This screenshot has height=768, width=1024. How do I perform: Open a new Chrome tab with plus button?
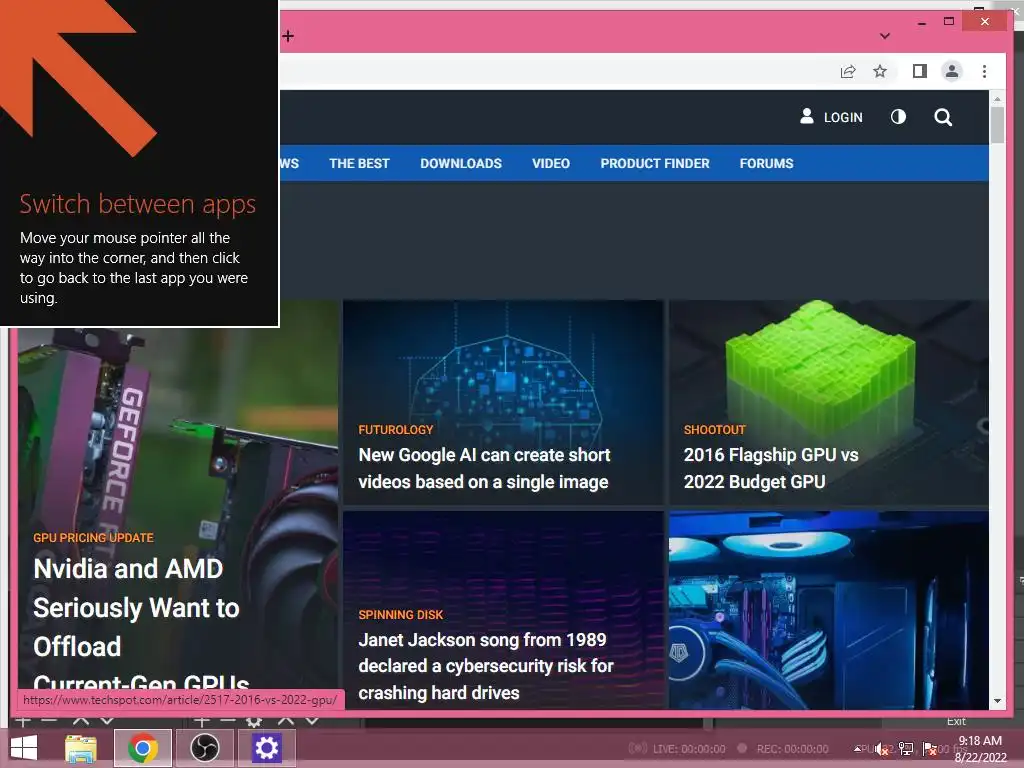(x=288, y=36)
